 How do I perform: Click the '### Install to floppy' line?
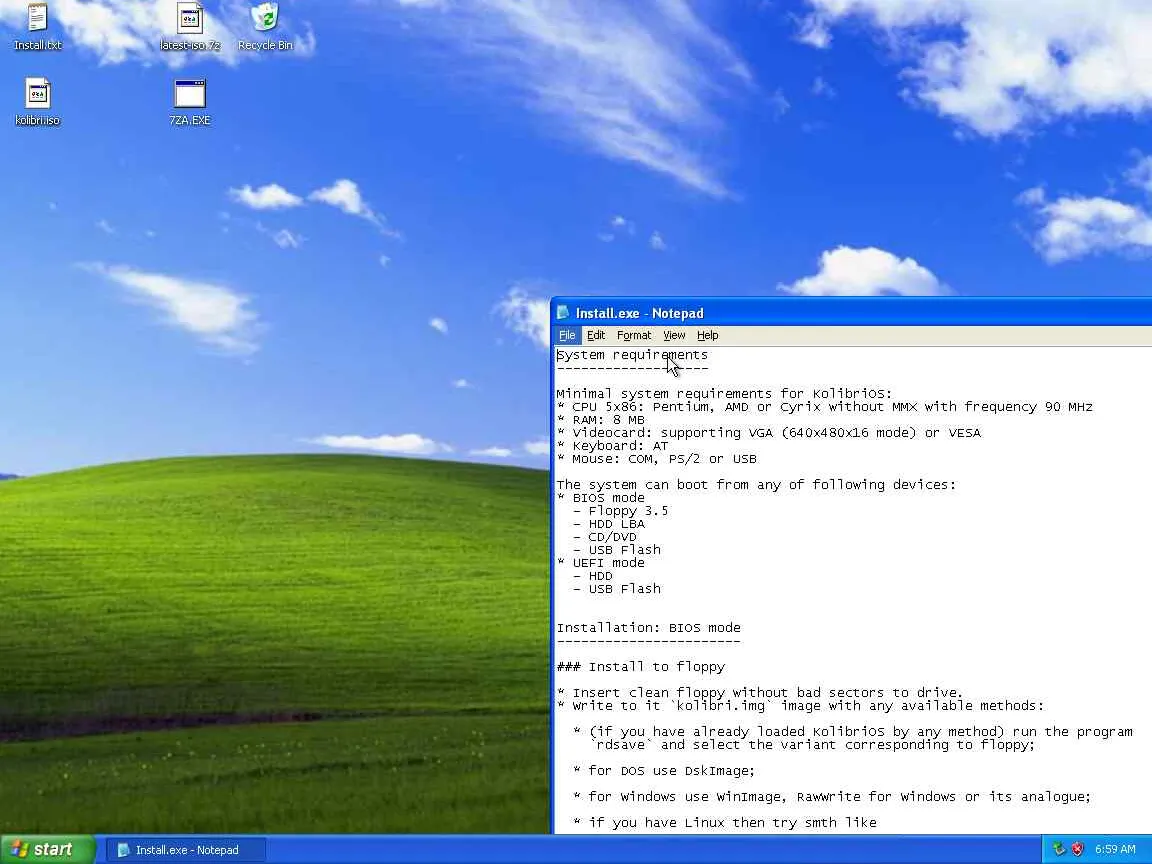tap(641, 667)
